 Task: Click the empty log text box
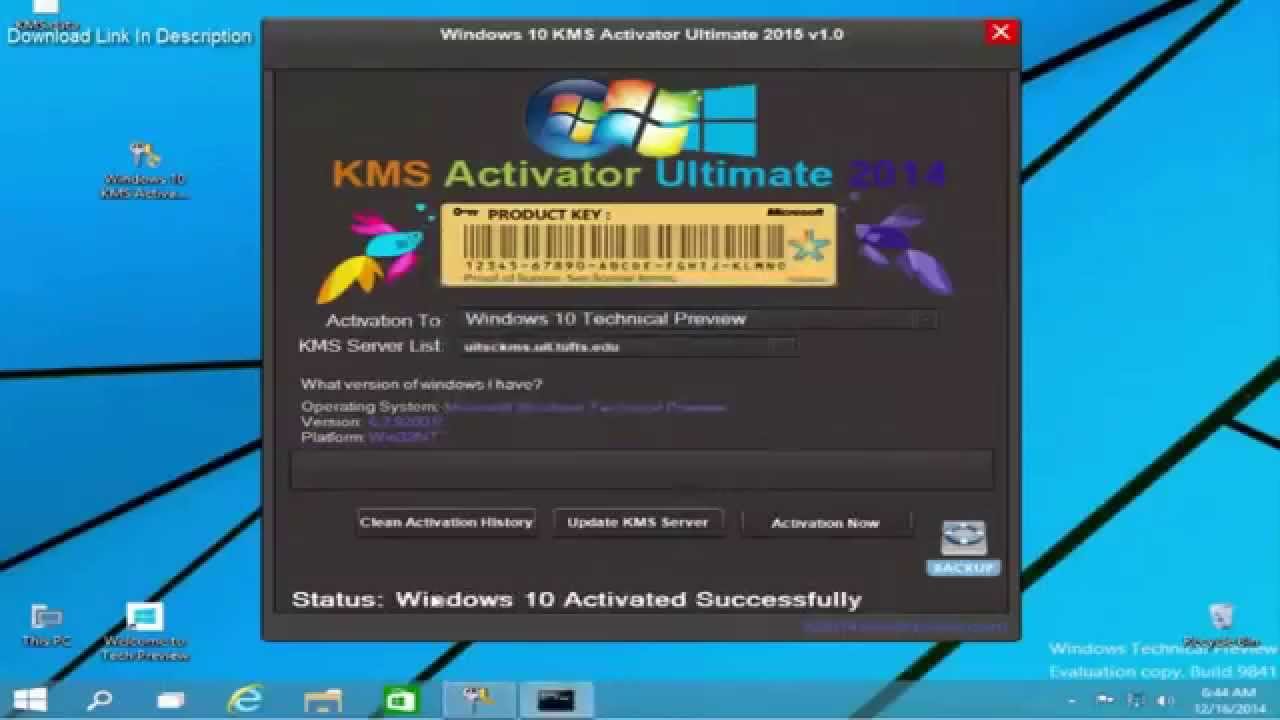point(641,469)
